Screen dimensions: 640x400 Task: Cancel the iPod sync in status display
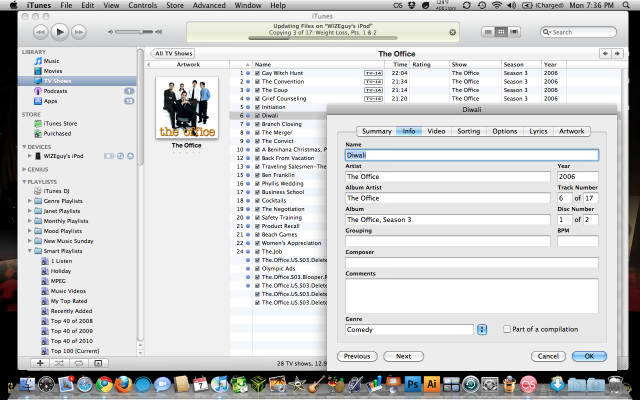(x=452, y=32)
